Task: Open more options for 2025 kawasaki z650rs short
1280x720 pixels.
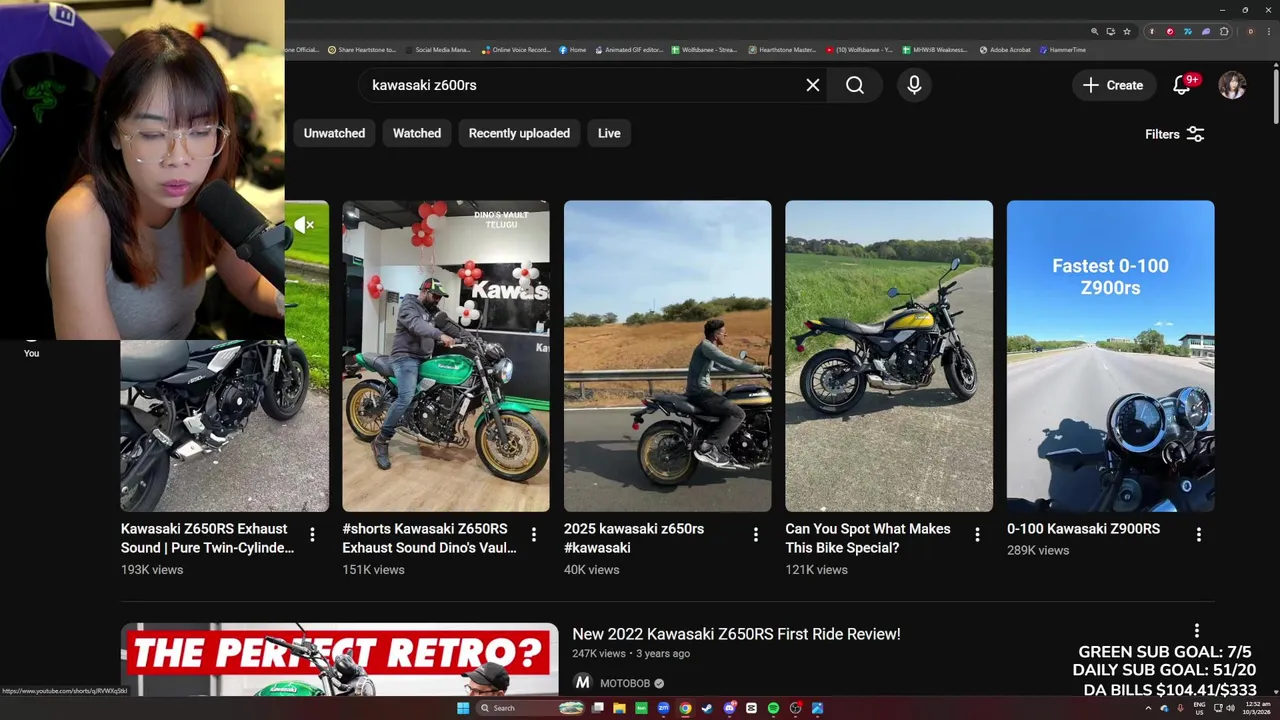Action: 756,535
